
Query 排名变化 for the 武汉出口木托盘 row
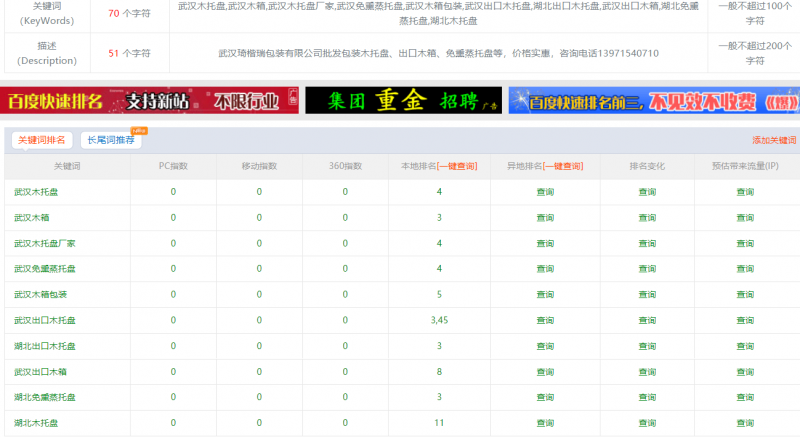click(647, 321)
